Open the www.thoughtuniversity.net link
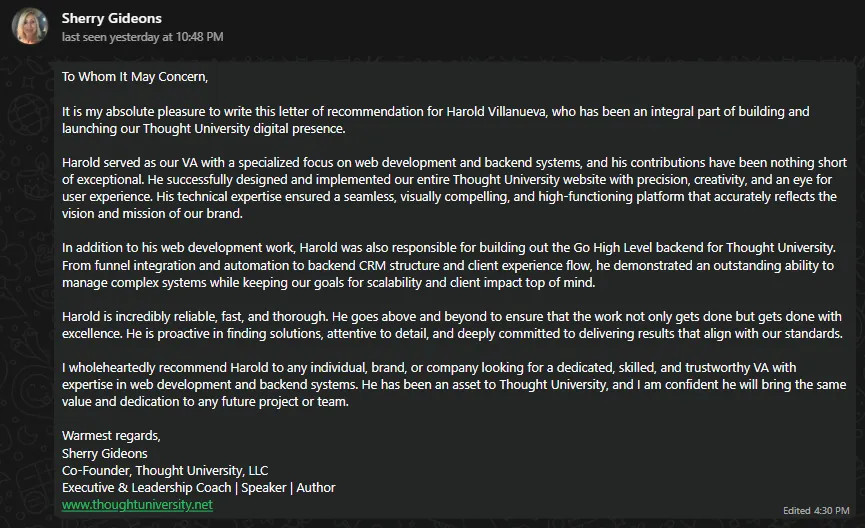Viewport: 865px width, 528px height. (137, 504)
